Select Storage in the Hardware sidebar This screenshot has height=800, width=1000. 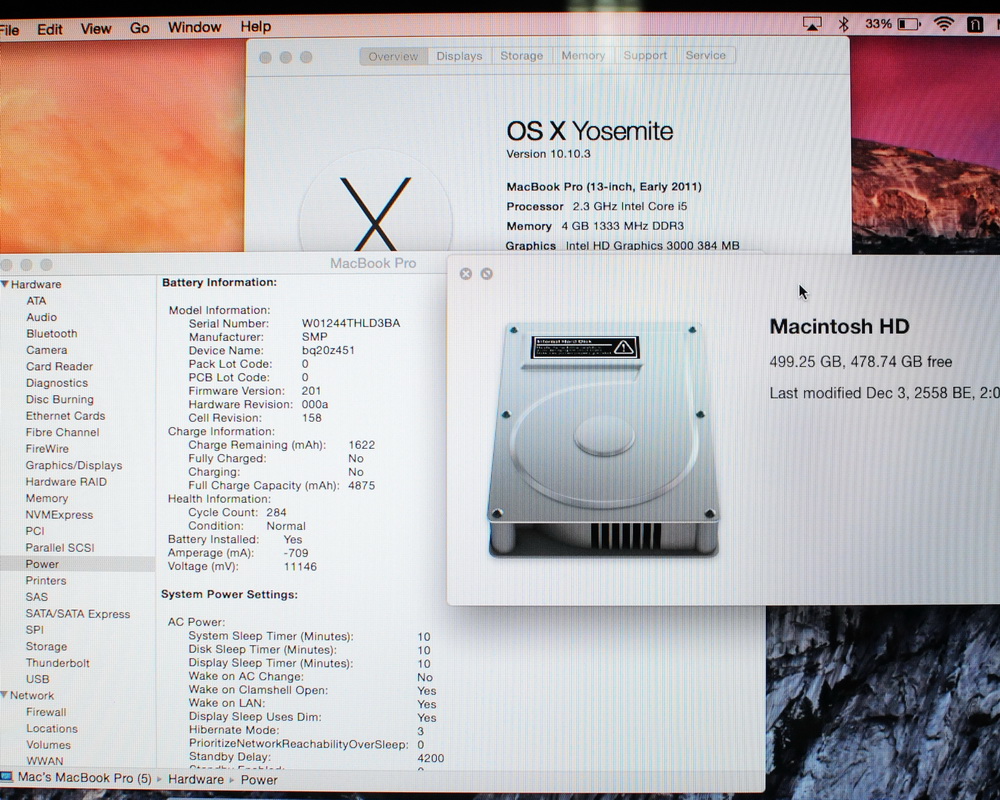click(46, 646)
